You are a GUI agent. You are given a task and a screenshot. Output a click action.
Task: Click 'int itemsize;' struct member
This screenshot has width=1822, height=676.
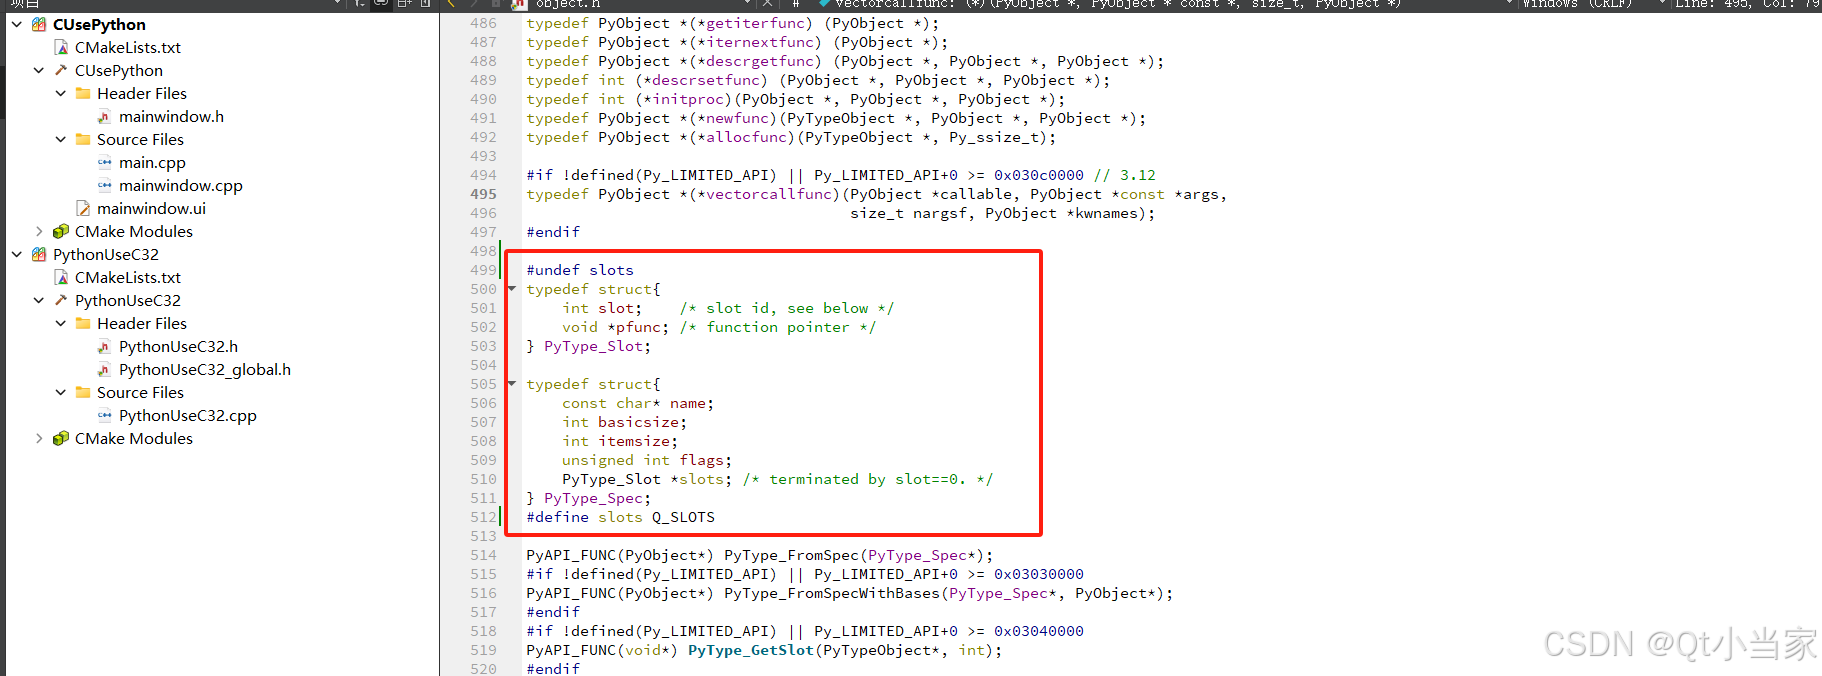620,441
